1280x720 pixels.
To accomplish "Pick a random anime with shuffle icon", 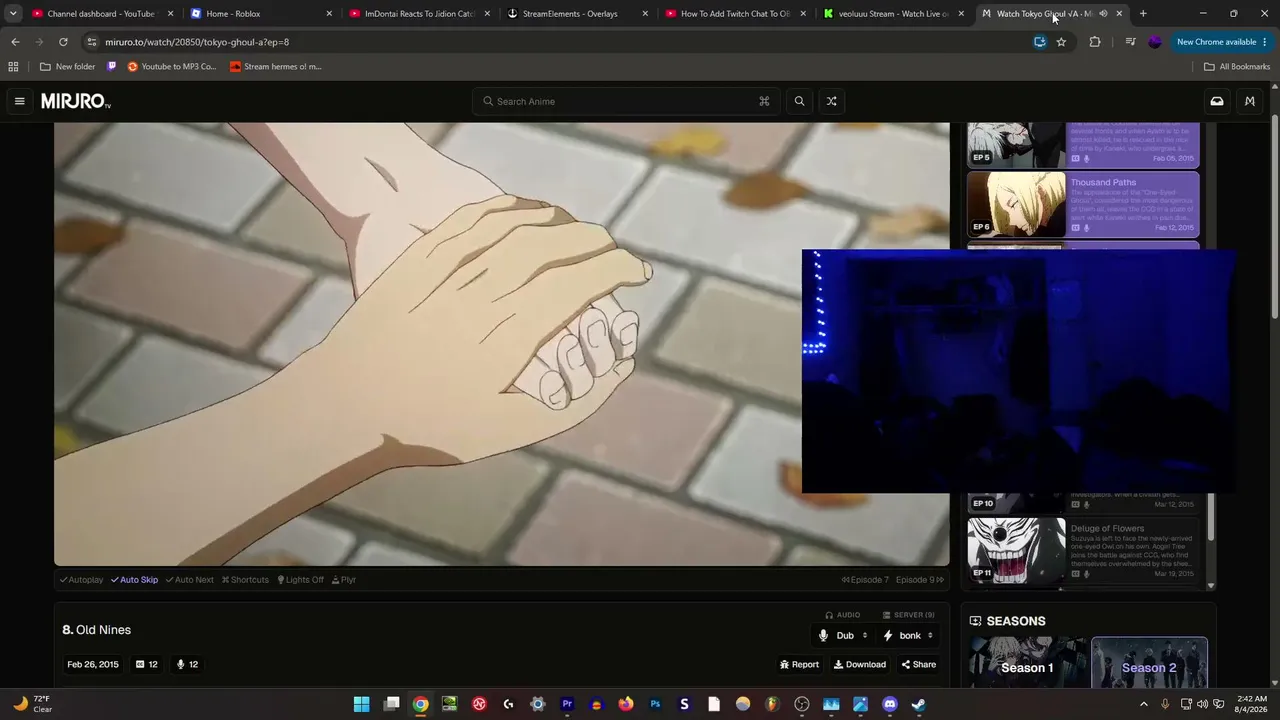I will [x=831, y=101].
